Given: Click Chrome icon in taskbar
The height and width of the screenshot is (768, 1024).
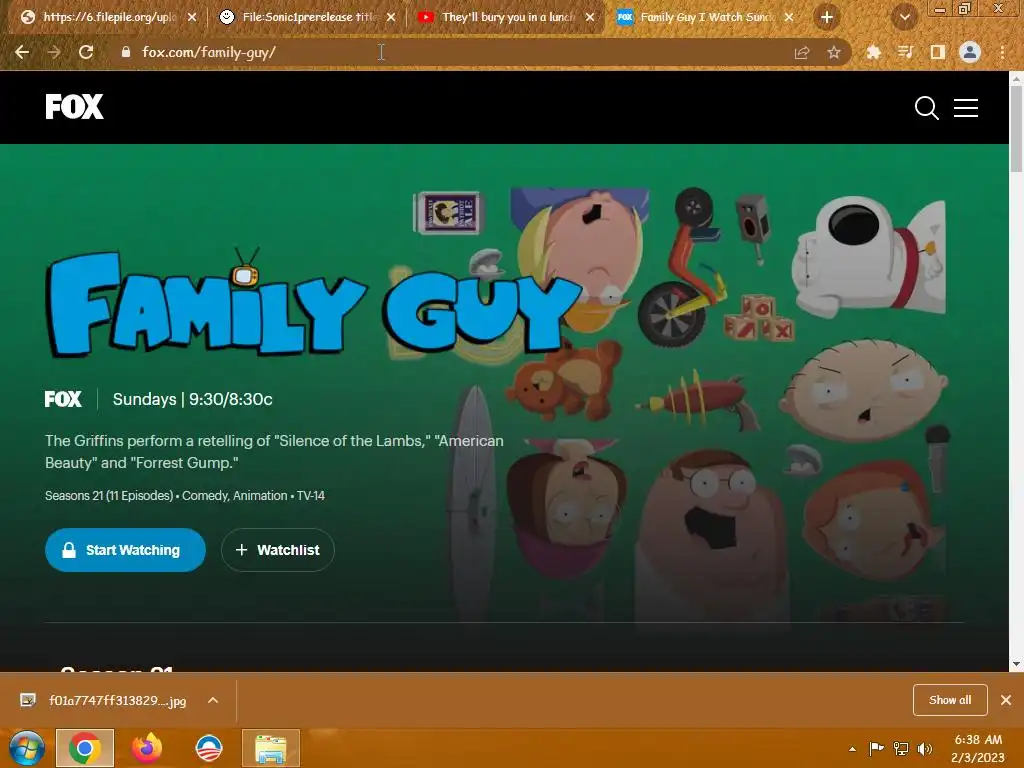Looking at the screenshot, I should click(x=85, y=748).
